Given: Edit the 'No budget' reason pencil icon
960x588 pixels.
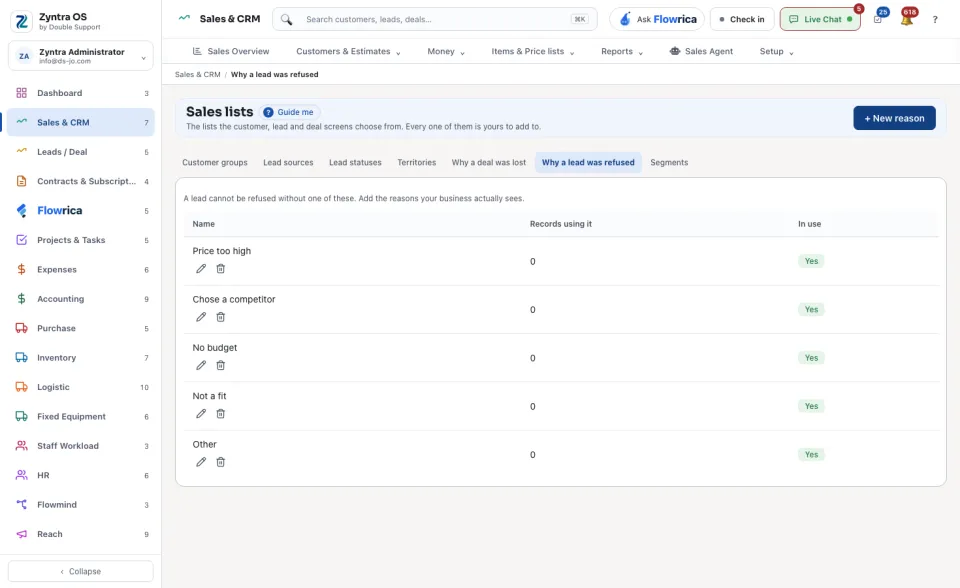Looking at the screenshot, I should point(201,366).
